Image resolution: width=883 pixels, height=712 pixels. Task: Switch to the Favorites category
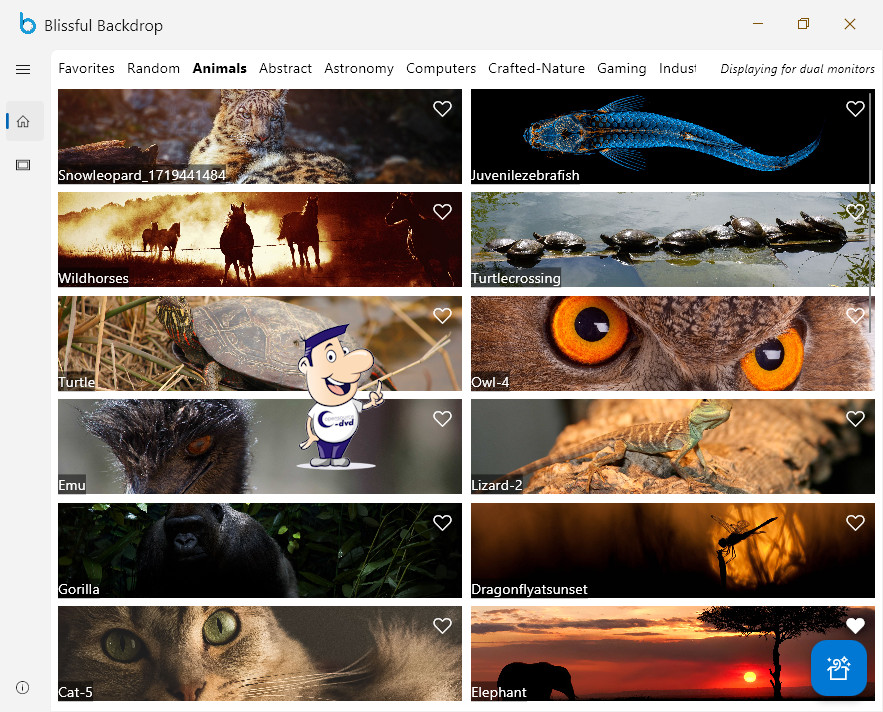[86, 69]
